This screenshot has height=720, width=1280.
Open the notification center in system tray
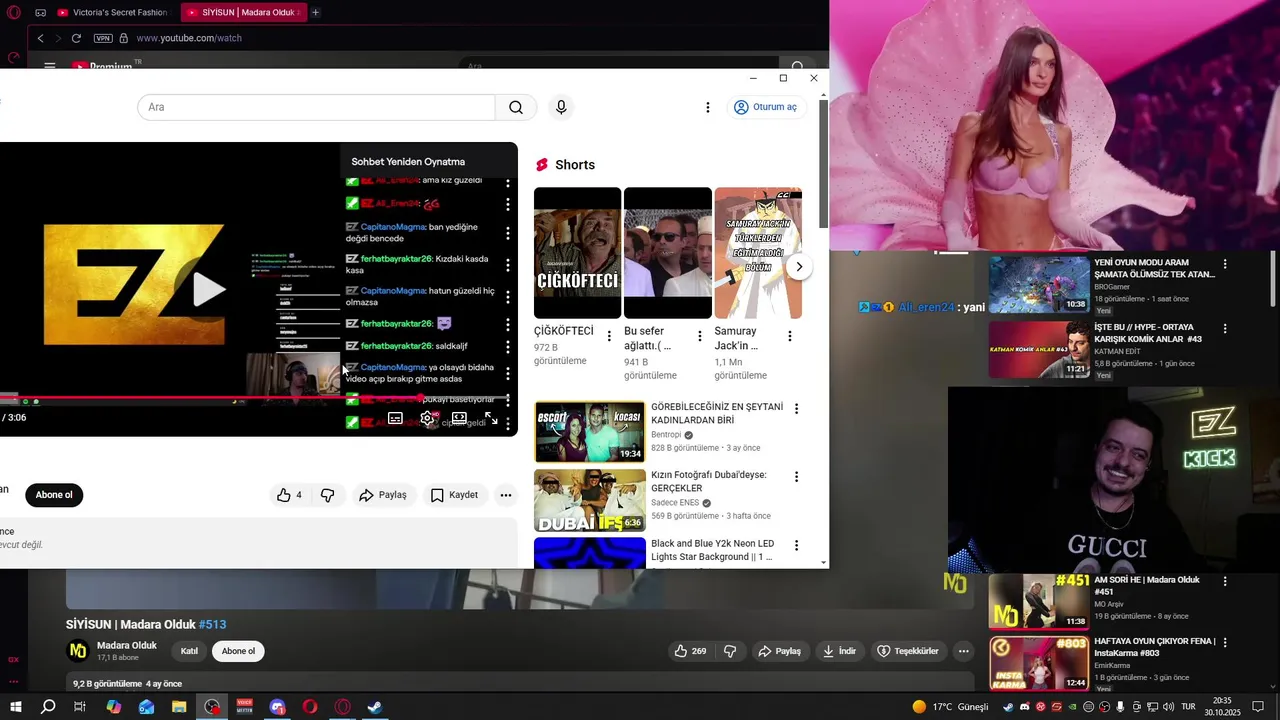[1258, 707]
